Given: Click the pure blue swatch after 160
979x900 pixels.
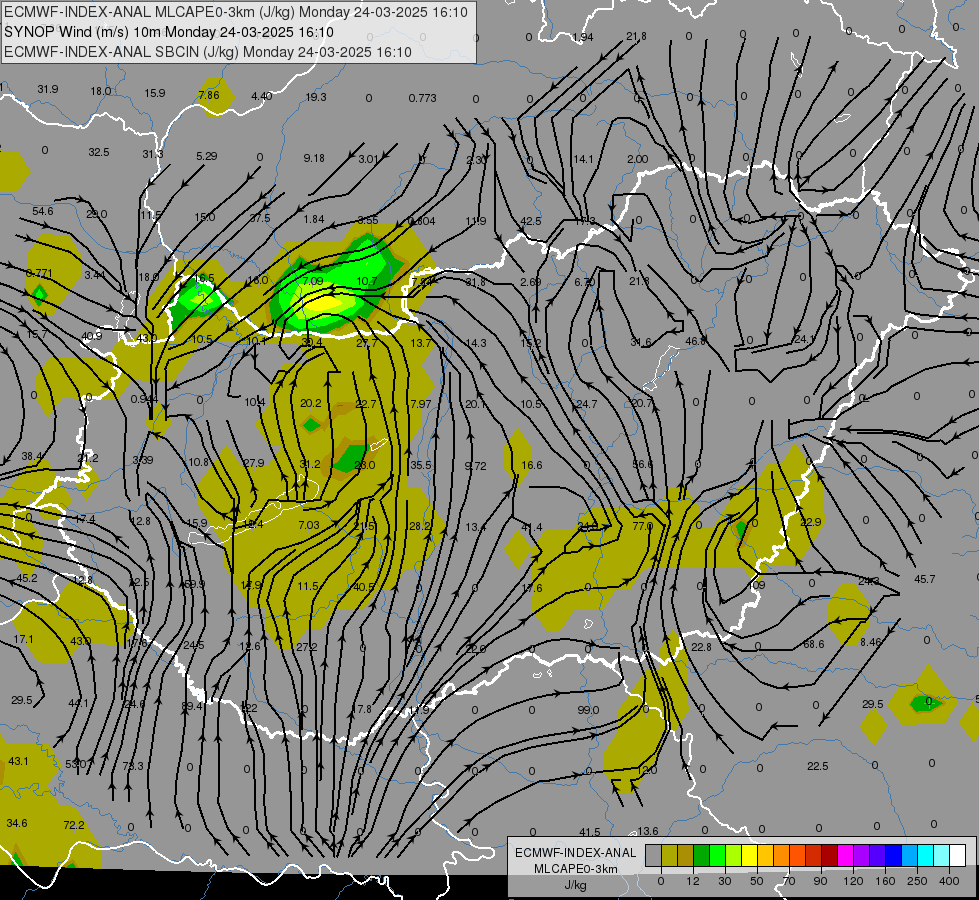Looking at the screenshot, I should [893, 855].
